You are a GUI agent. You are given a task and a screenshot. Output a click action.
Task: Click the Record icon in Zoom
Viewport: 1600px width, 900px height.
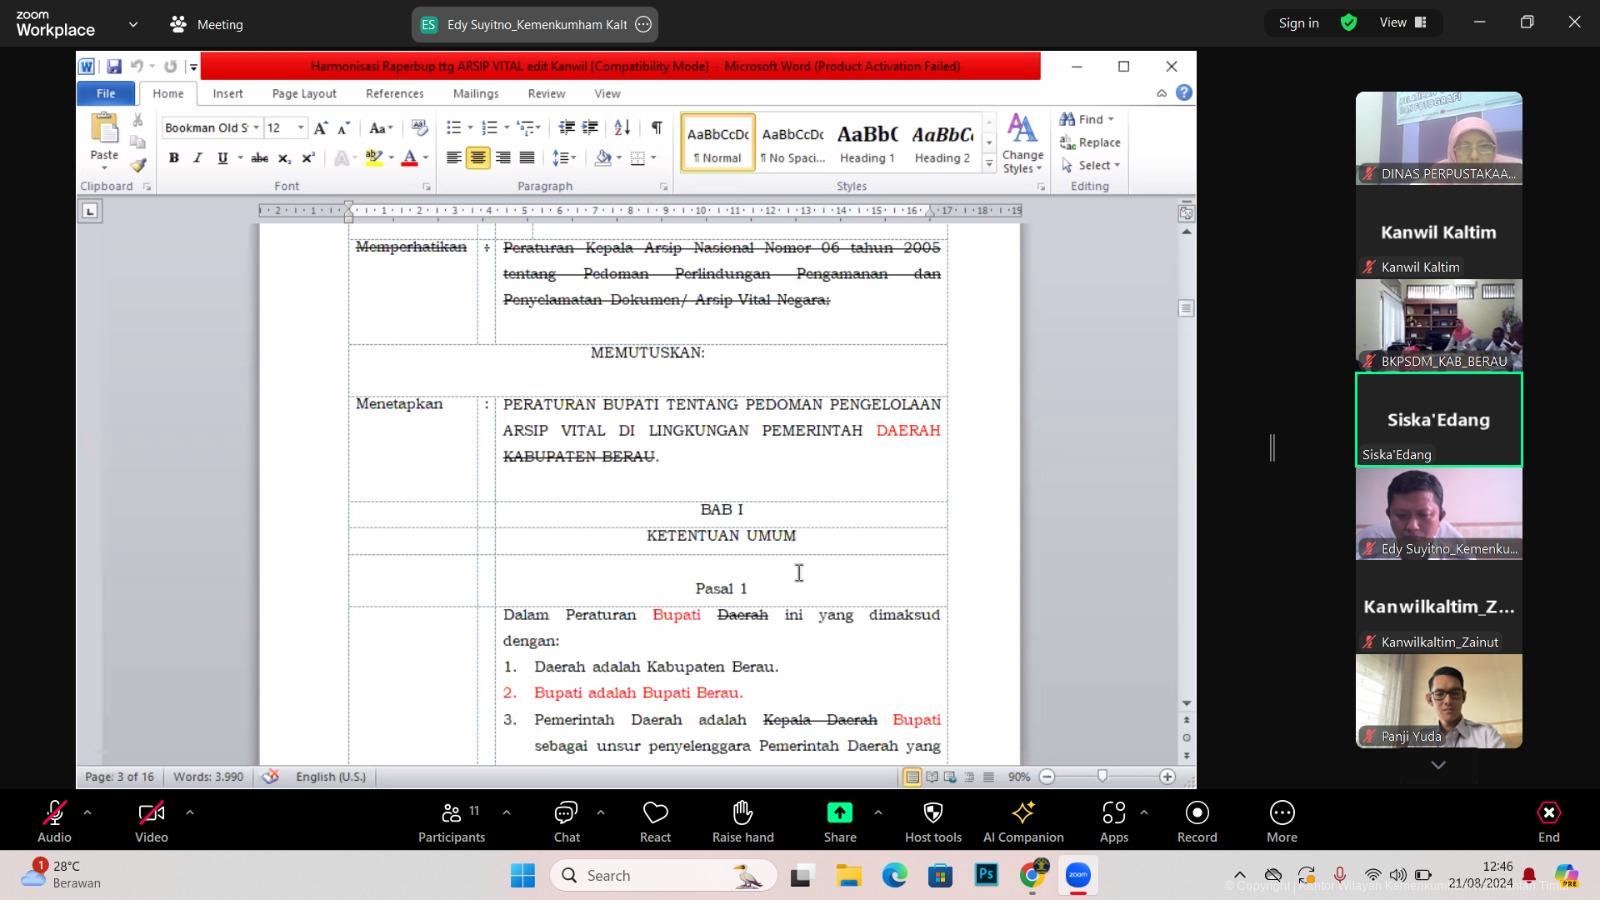(1197, 813)
